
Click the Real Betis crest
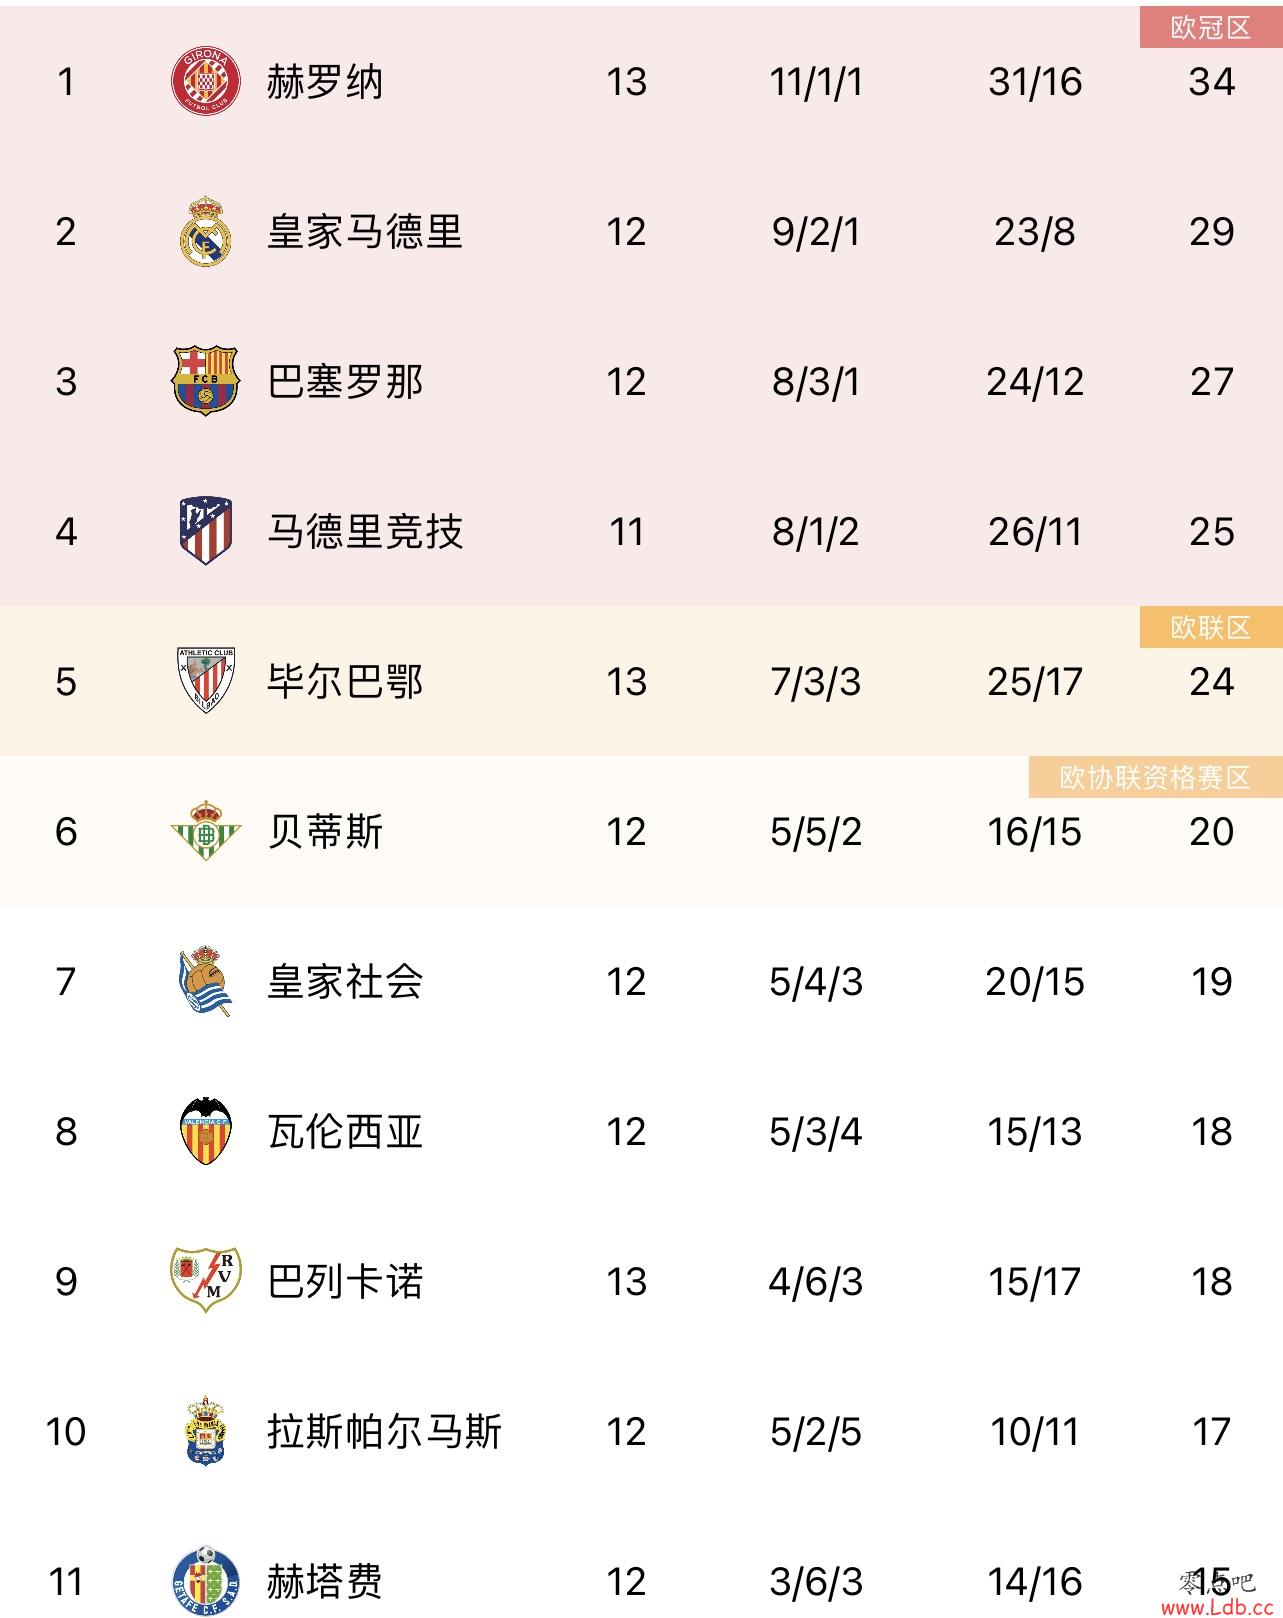point(205,831)
